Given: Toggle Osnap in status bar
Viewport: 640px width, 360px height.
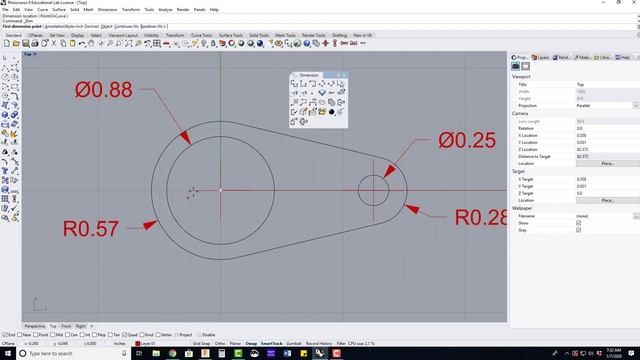Looking at the screenshot, I should 251,344.
